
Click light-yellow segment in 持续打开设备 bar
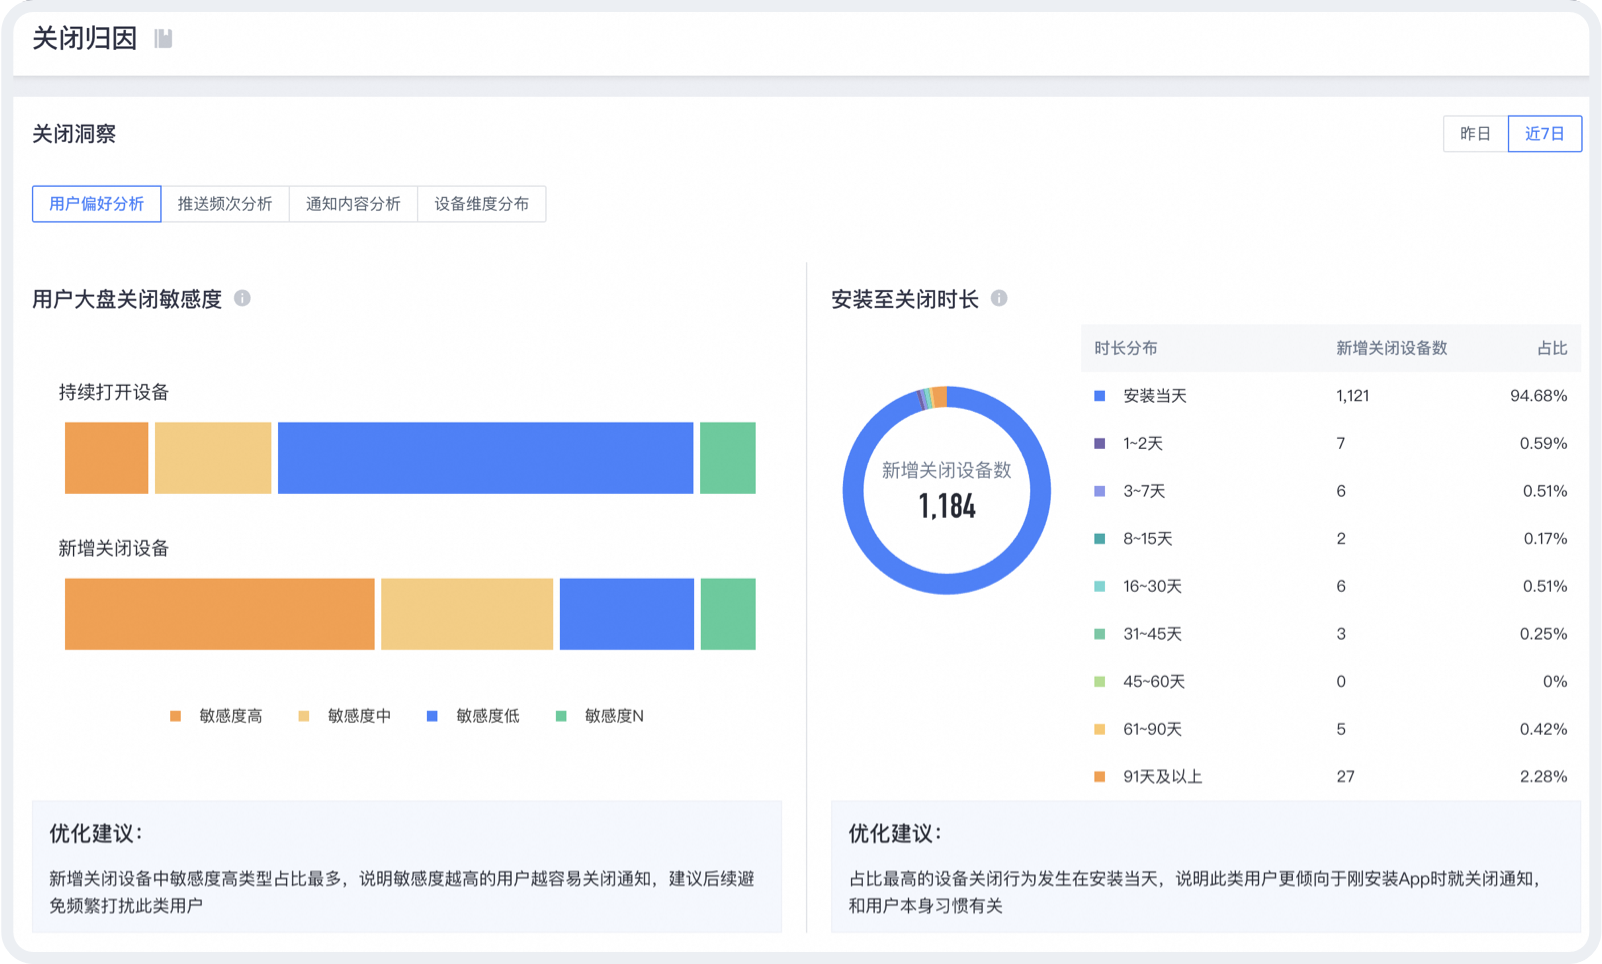(x=213, y=458)
